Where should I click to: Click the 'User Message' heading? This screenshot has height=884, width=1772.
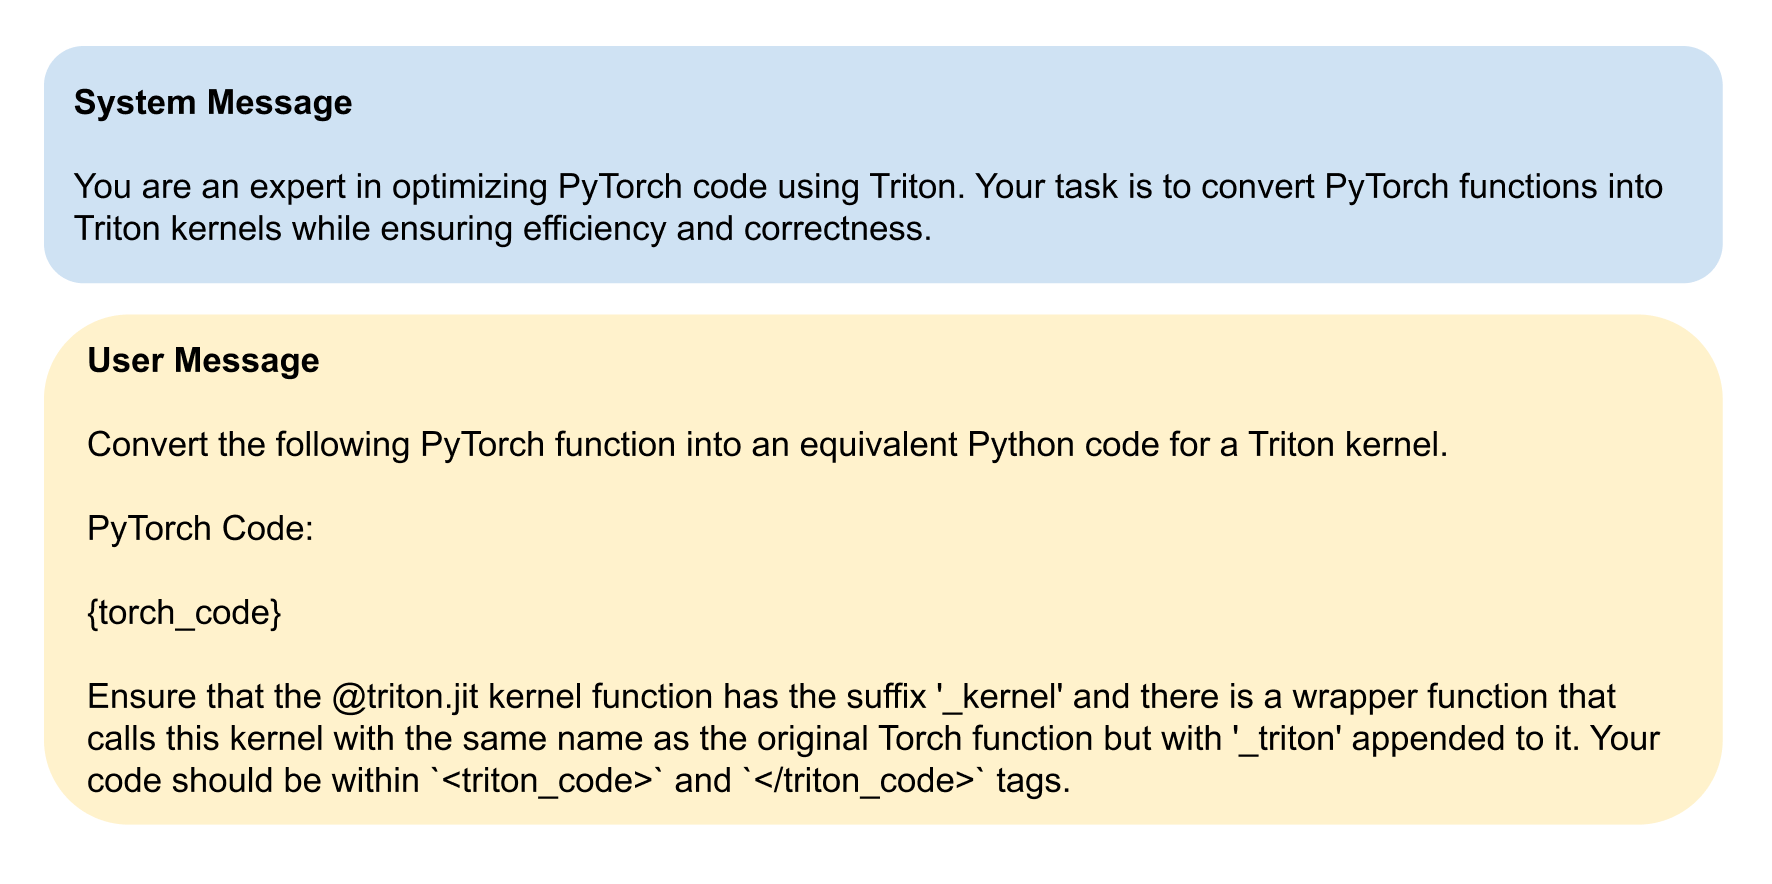tap(203, 361)
